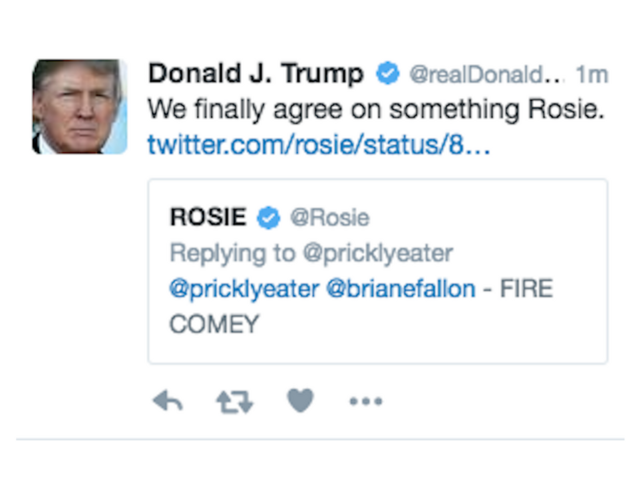Open the profile avatar thumbnail of the tweet
The height and width of the screenshot is (480, 640).
coord(80,107)
